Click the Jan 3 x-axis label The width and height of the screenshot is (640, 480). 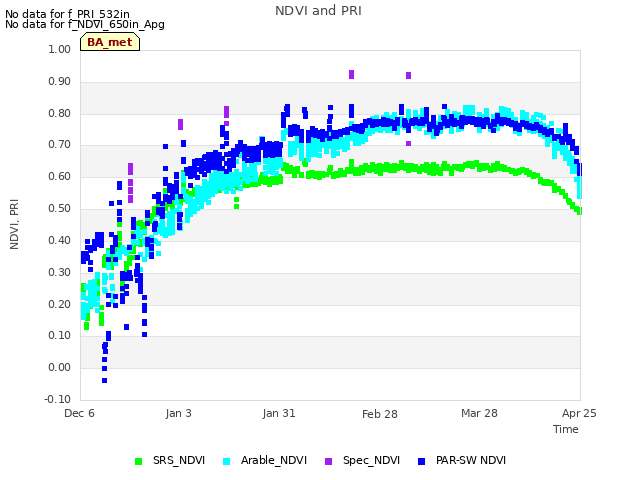click(x=178, y=413)
